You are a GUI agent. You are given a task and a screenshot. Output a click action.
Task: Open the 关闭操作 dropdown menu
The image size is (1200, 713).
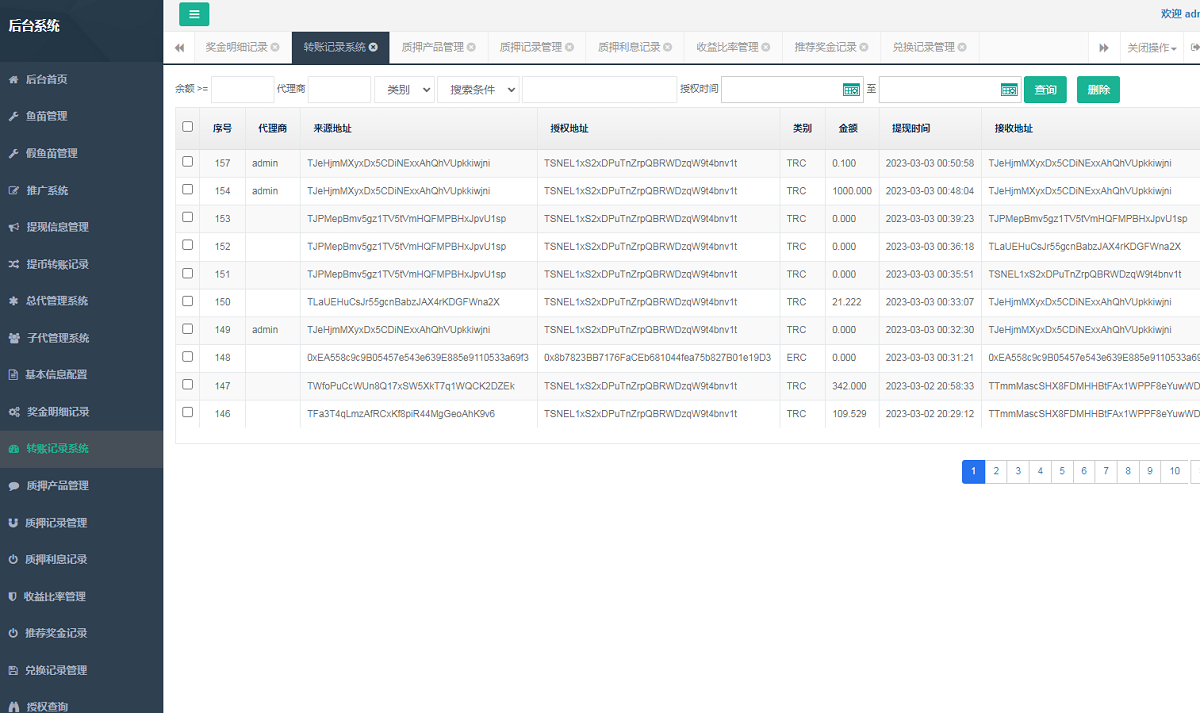pos(1151,47)
